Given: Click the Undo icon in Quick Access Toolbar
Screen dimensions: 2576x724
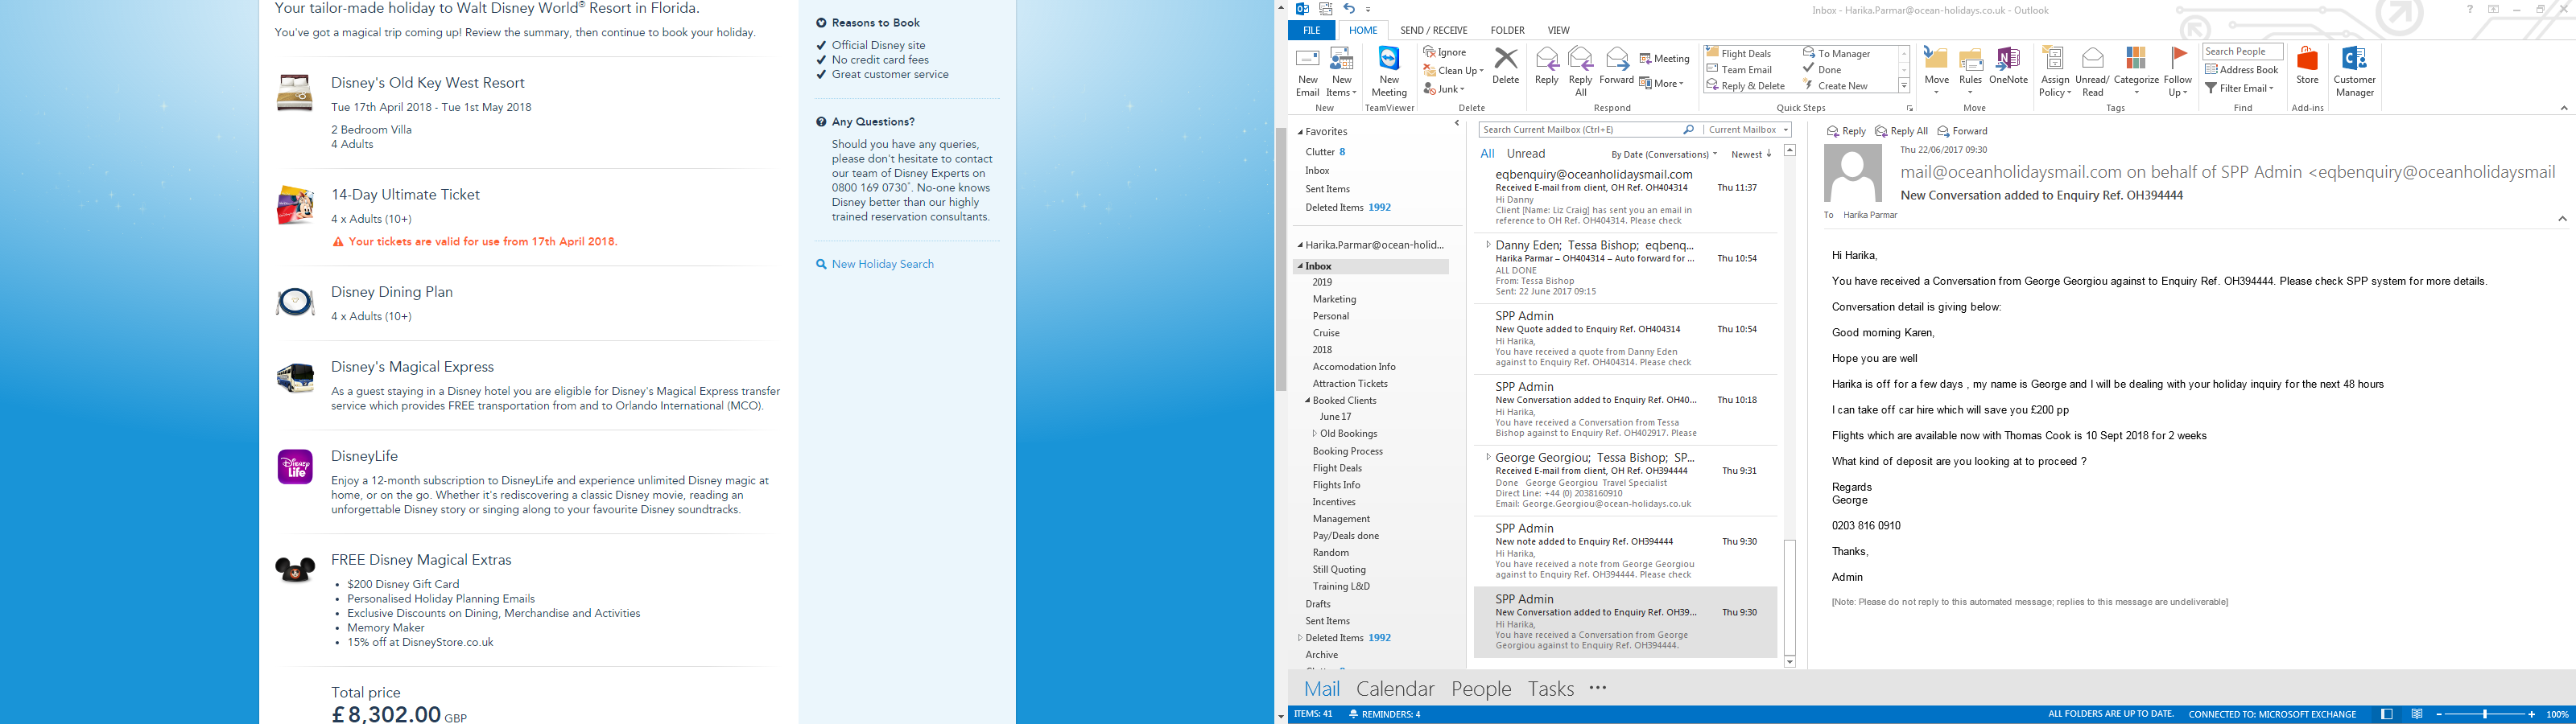Looking at the screenshot, I should click(x=1348, y=9).
